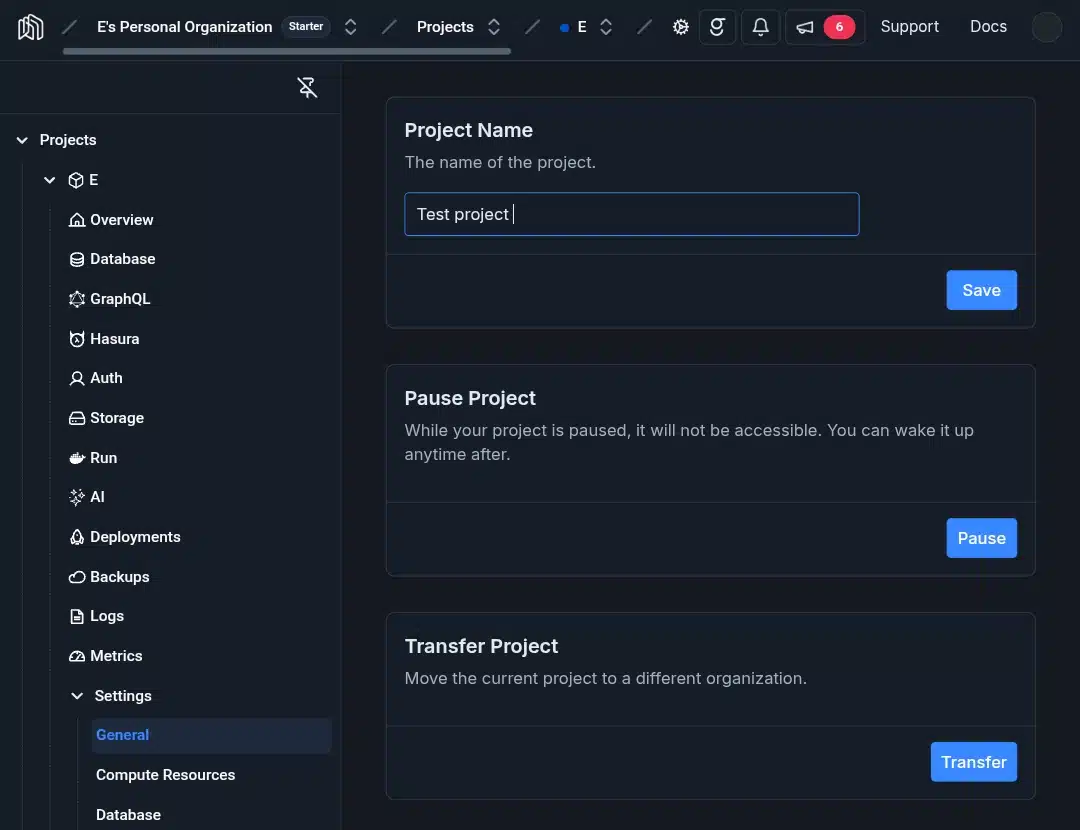Pause the project
Viewport: 1080px width, 830px height.
click(981, 538)
